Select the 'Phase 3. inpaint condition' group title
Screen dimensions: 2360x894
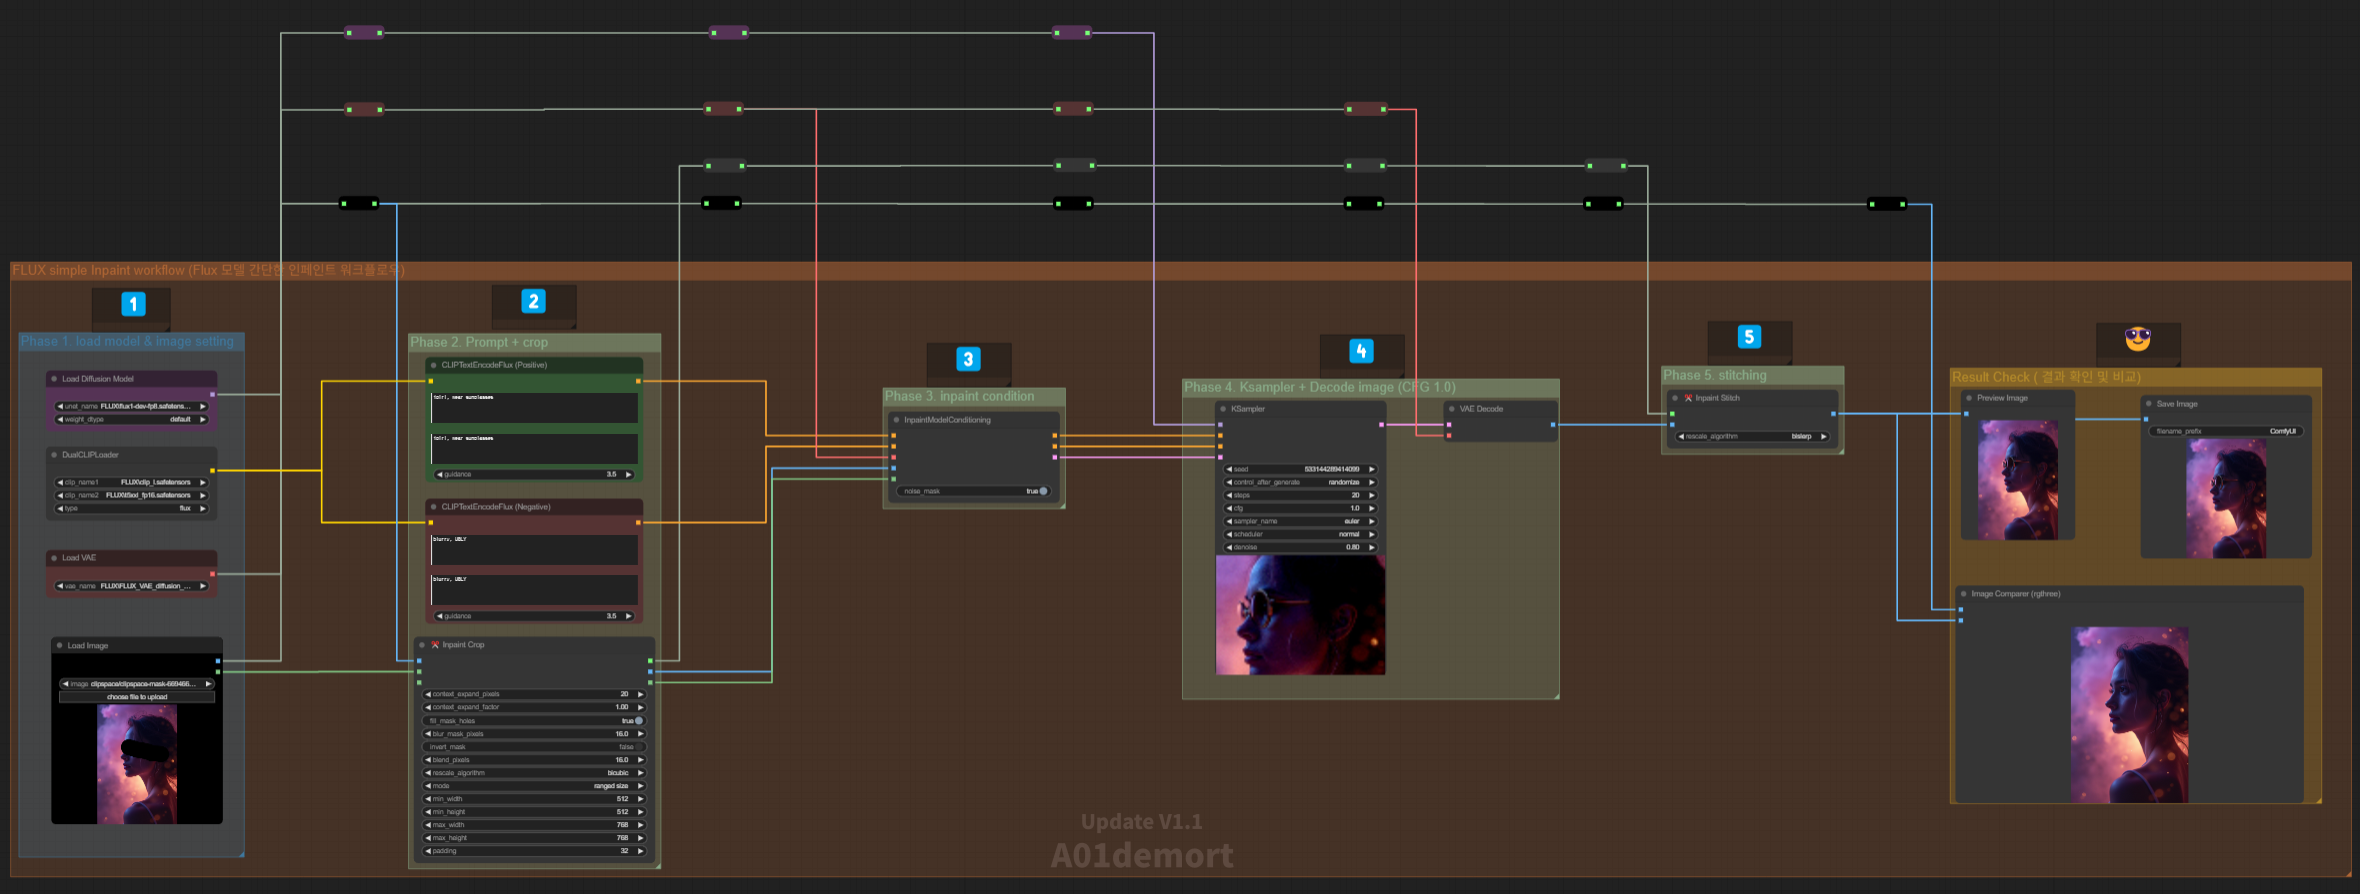(960, 396)
